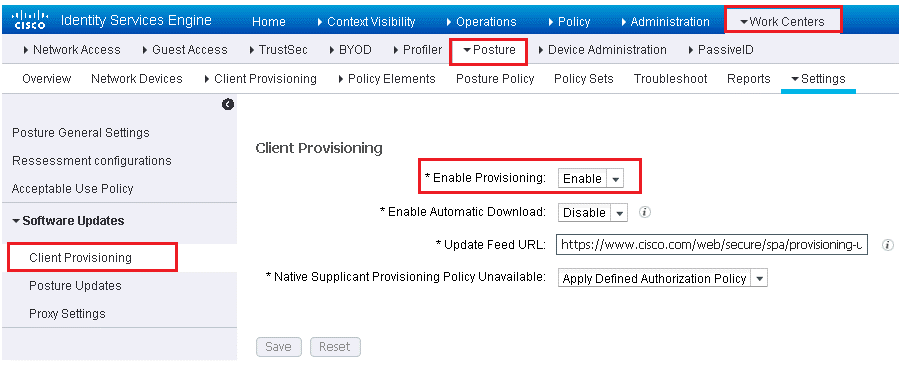Click the Save button

point(278,347)
